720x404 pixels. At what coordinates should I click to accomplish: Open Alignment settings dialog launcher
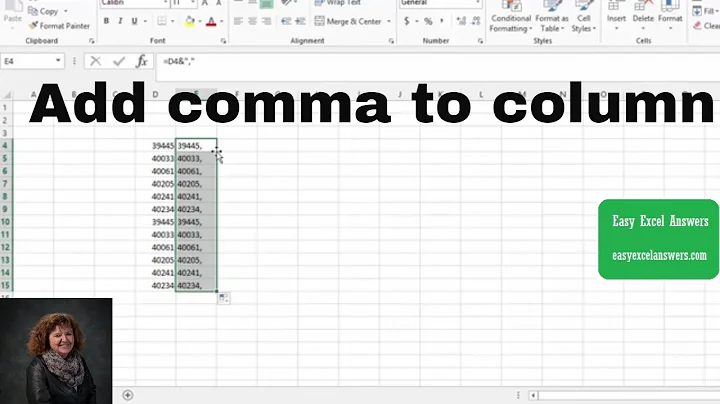click(x=391, y=41)
